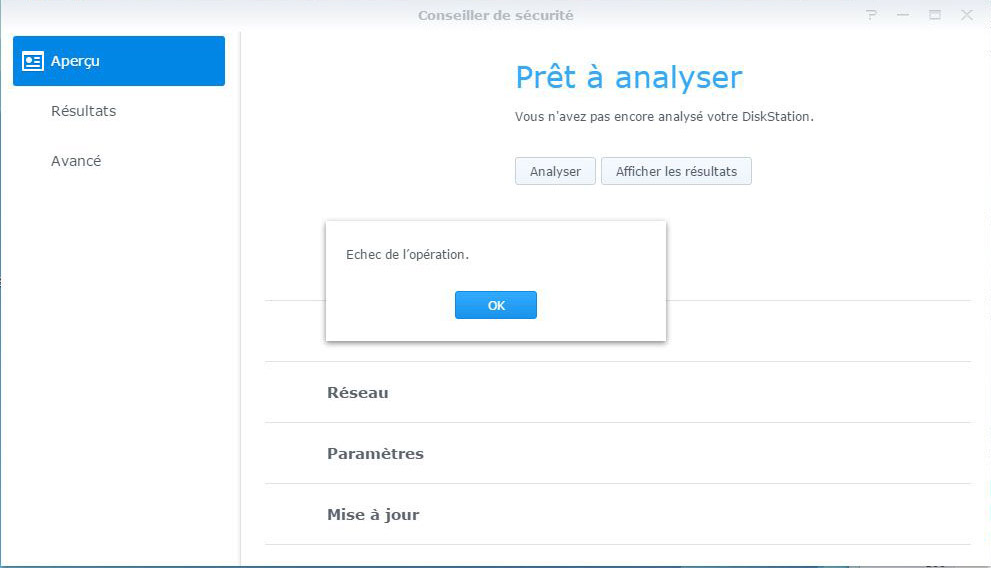Click the 'Conseiller de sécurité' window title

[496, 15]
